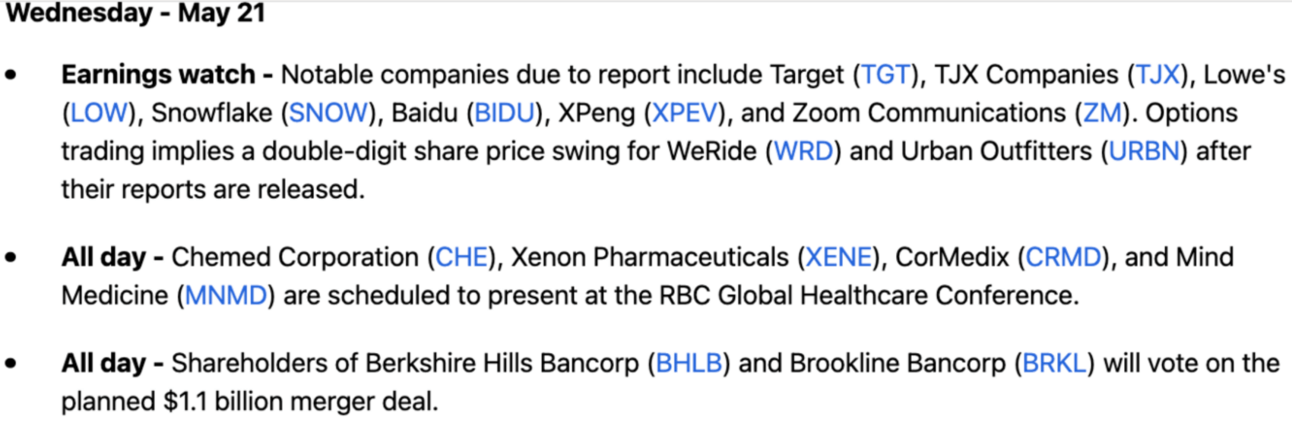Click the All day label about Shareholders vote

coord(113,363)
